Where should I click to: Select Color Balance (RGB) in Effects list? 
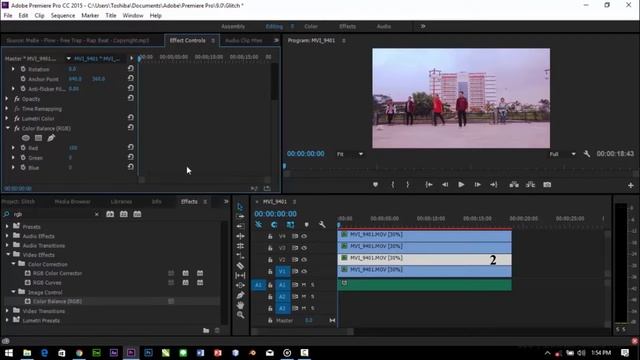click(57, 301)
